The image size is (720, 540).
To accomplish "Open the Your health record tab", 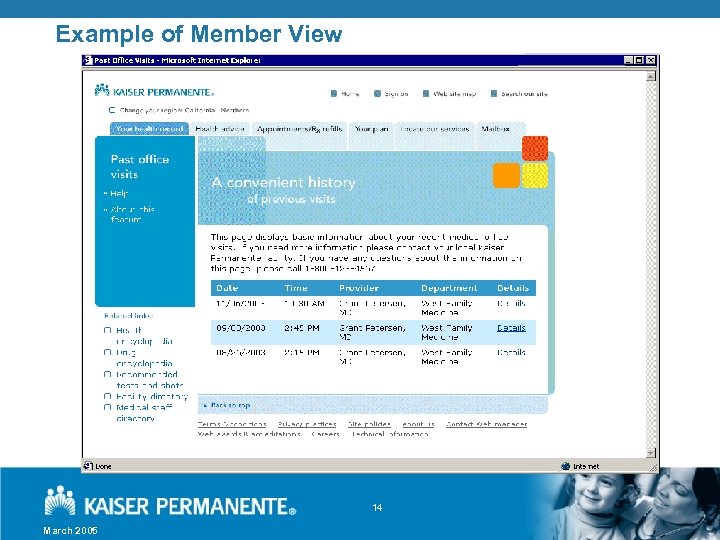I will [149, 129].
